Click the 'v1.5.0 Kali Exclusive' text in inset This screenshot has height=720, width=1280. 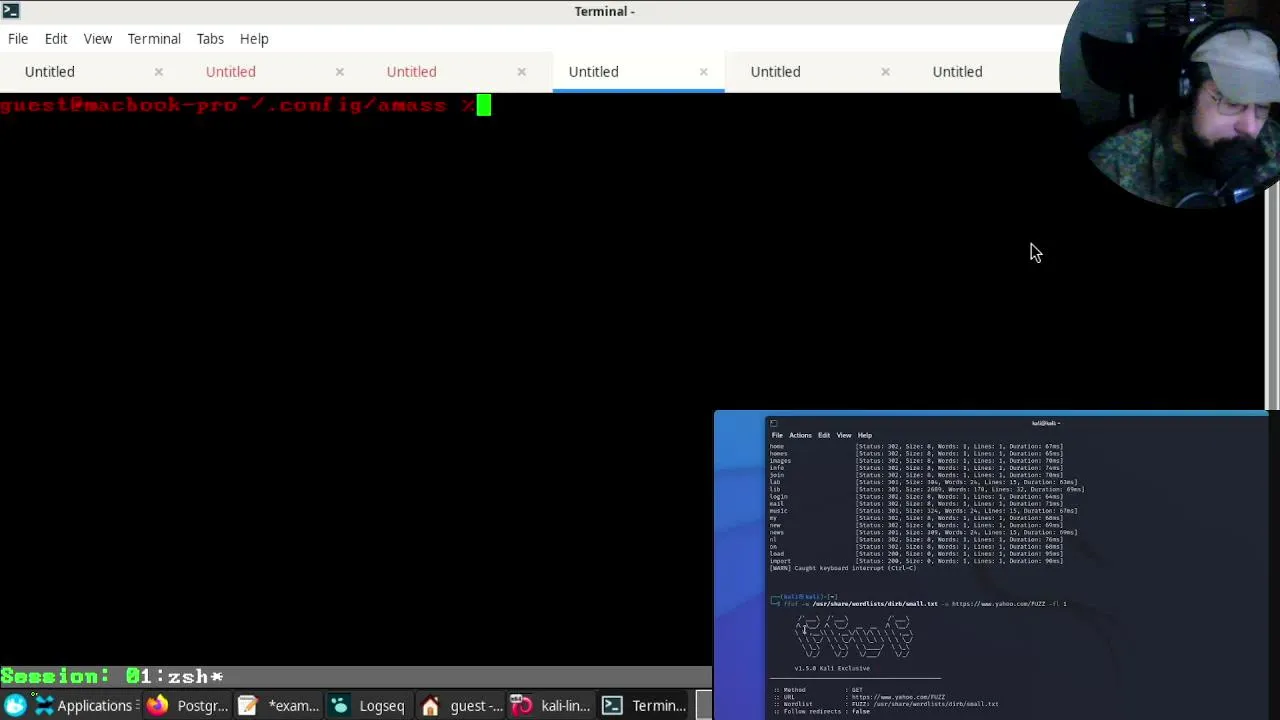(x=832, y=668)
